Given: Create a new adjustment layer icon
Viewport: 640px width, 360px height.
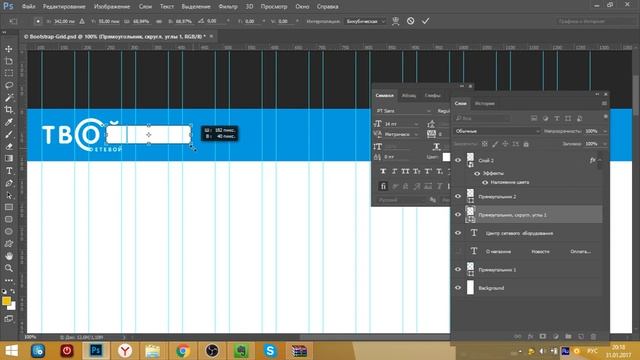Looking at the screenshot, I should pyautogui.click(x=556, y=336).
